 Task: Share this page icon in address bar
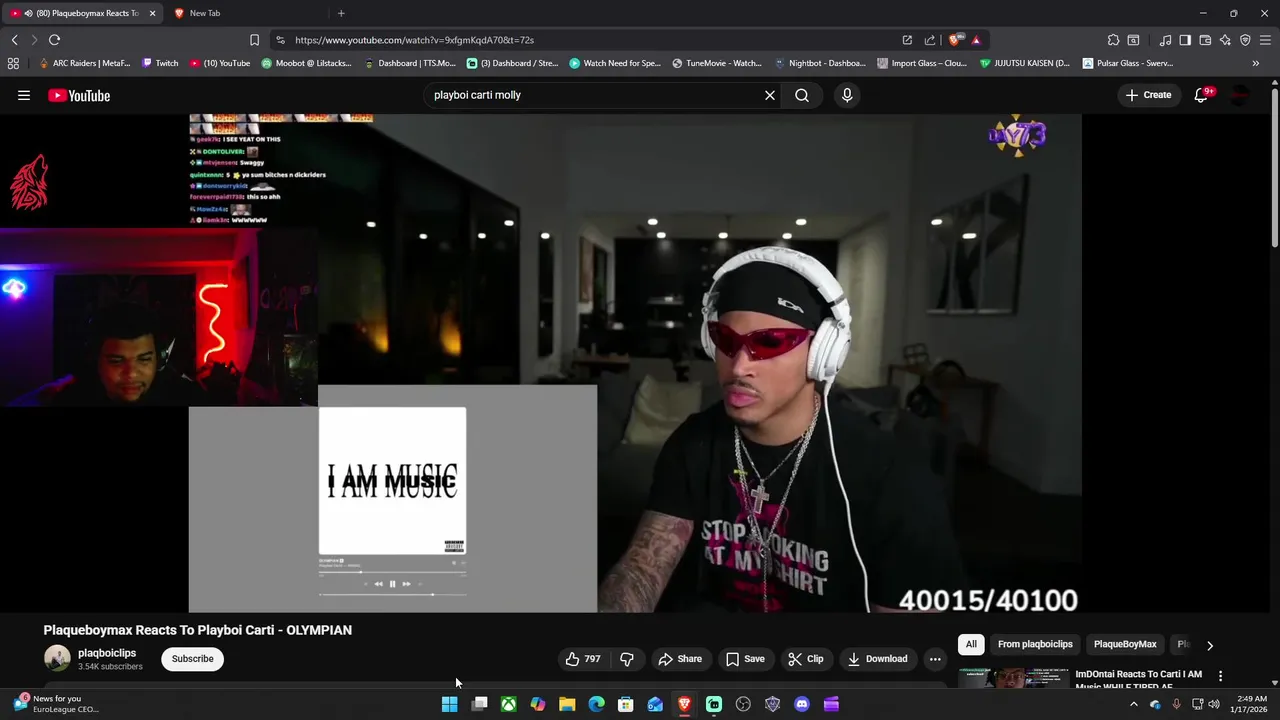point(930,40)
